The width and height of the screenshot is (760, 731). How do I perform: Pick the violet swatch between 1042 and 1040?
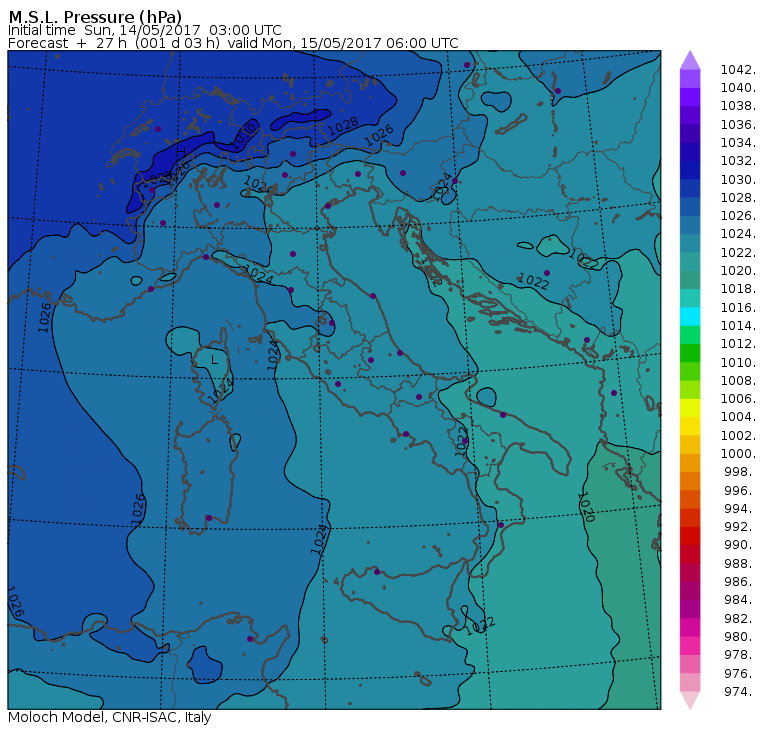690,79
